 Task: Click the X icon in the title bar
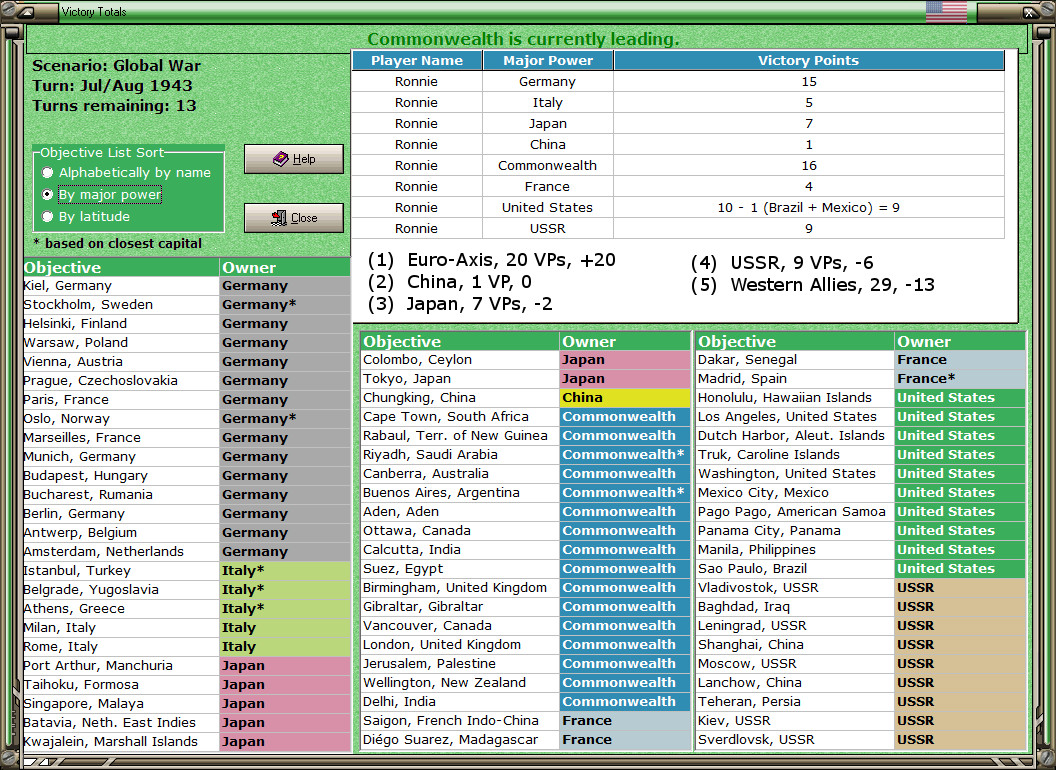point(1028,12)
